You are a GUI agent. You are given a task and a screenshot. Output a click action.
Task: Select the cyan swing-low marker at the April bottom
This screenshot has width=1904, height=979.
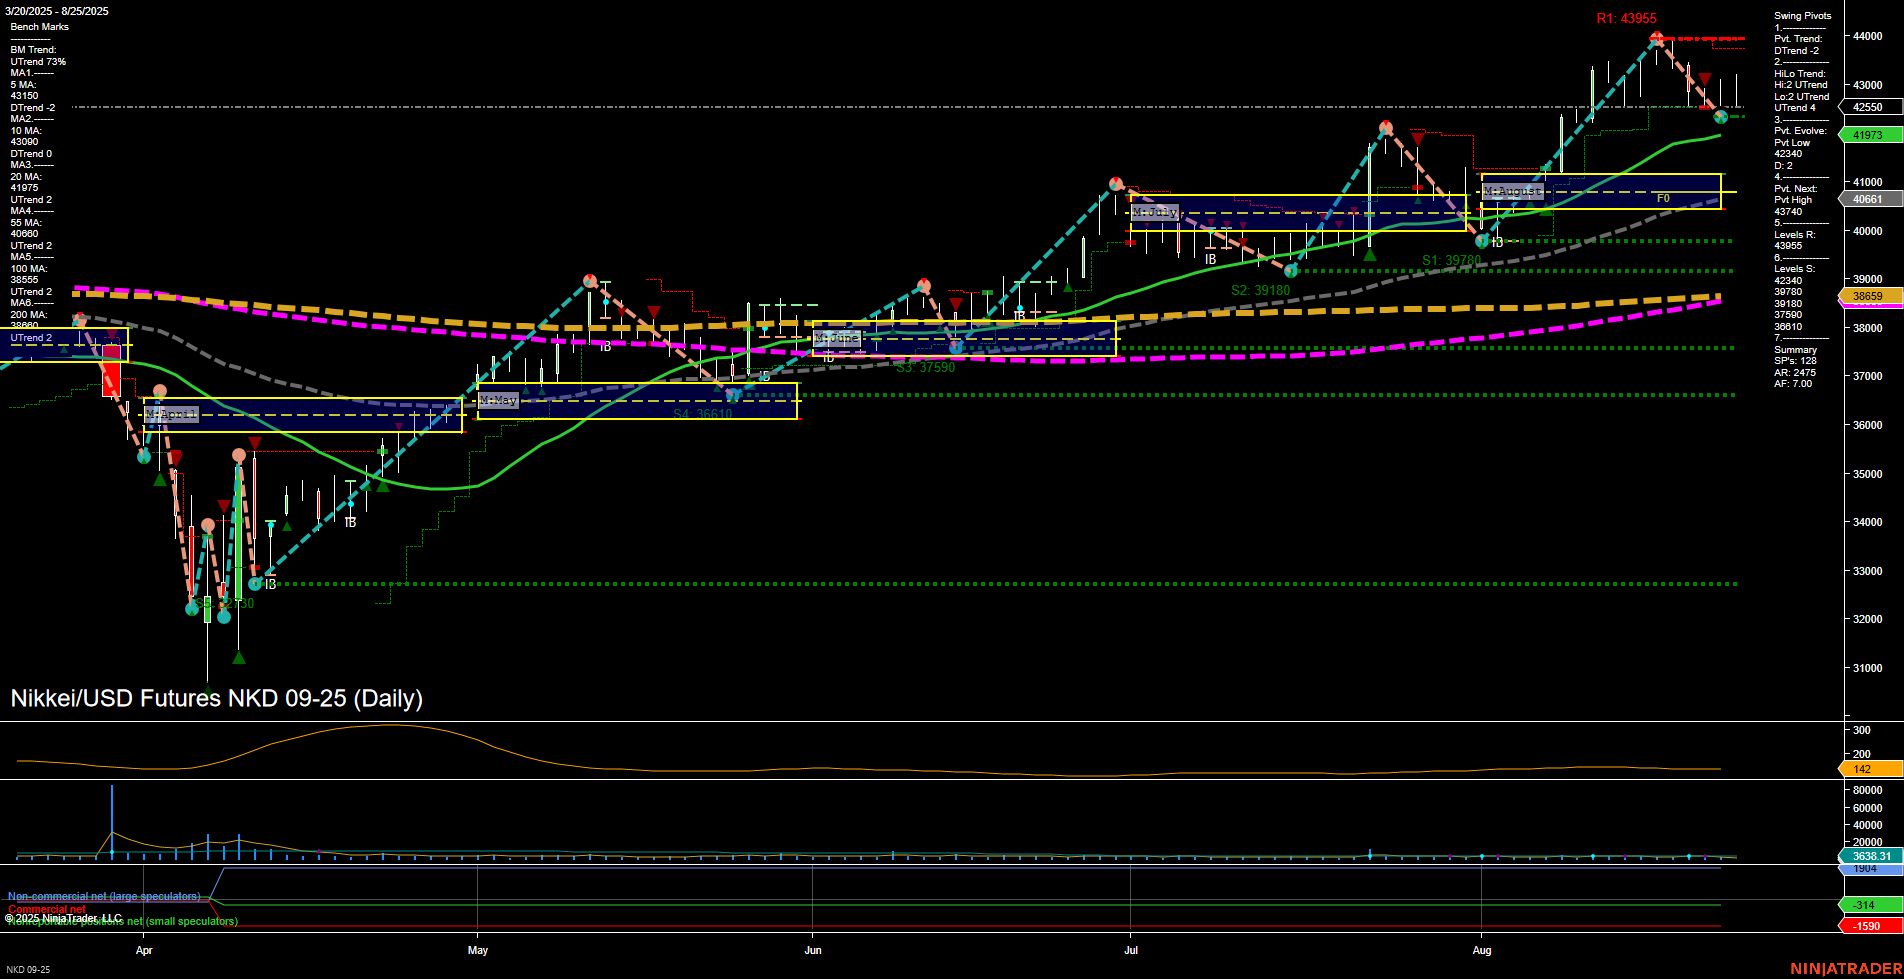point(222,618)
